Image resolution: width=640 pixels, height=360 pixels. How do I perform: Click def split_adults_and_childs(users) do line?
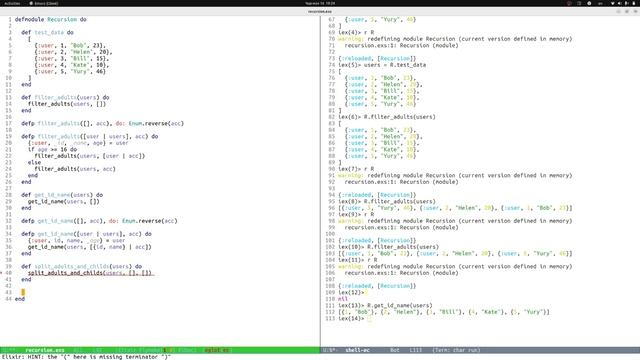pyautogui.click(x=82, y=266)
